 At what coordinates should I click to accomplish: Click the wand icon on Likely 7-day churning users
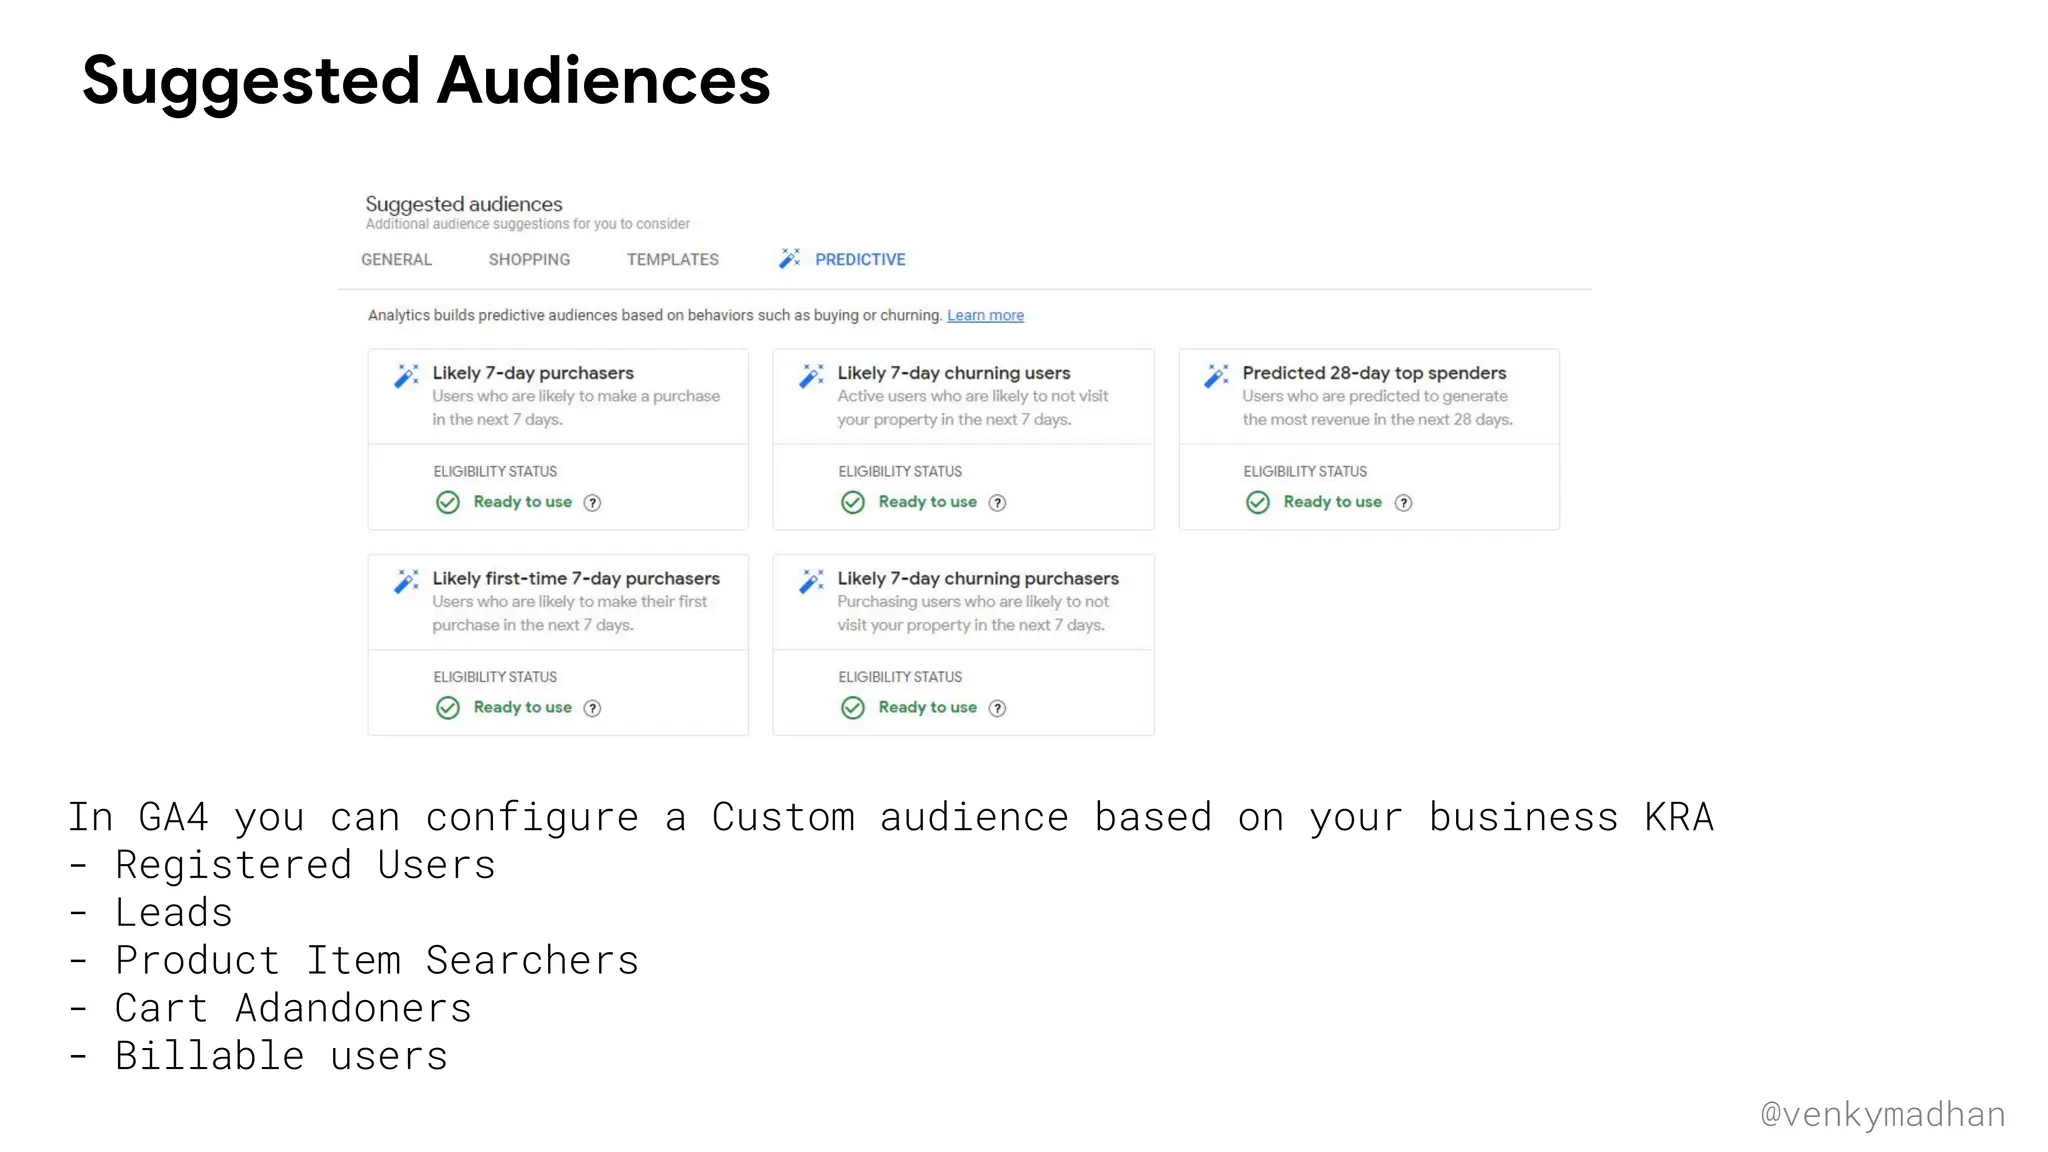click(x=811, y=376)
